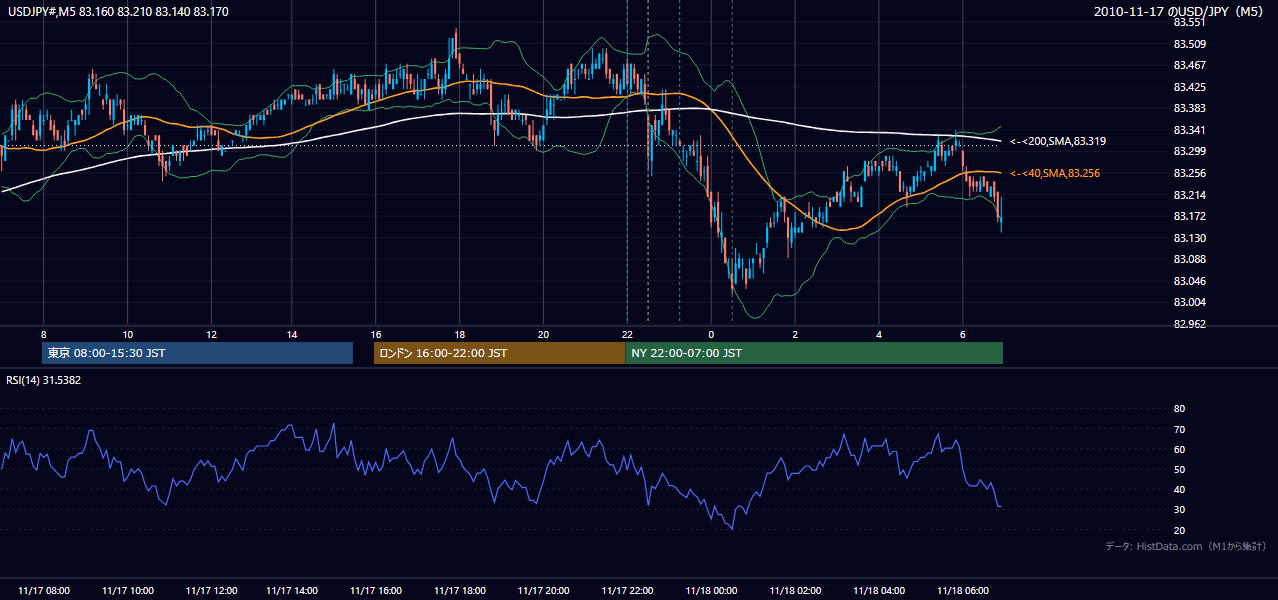
Task: Click hour tick 14 under price chart
Action: (x=292, y=333)
